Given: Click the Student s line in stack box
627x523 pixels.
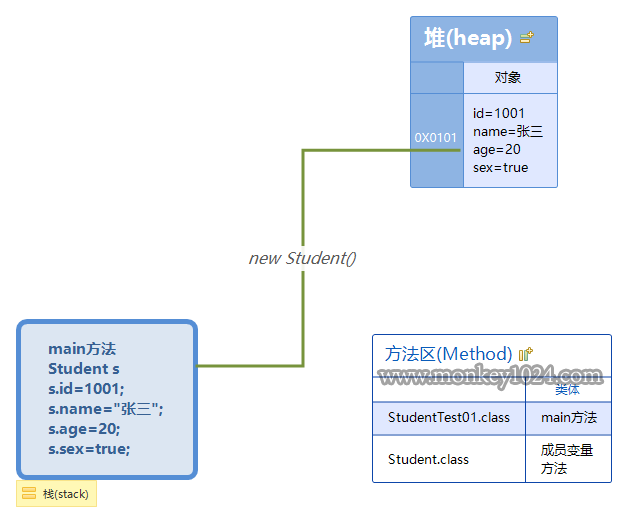Looking at the screenshot, I should pos(84,369).
